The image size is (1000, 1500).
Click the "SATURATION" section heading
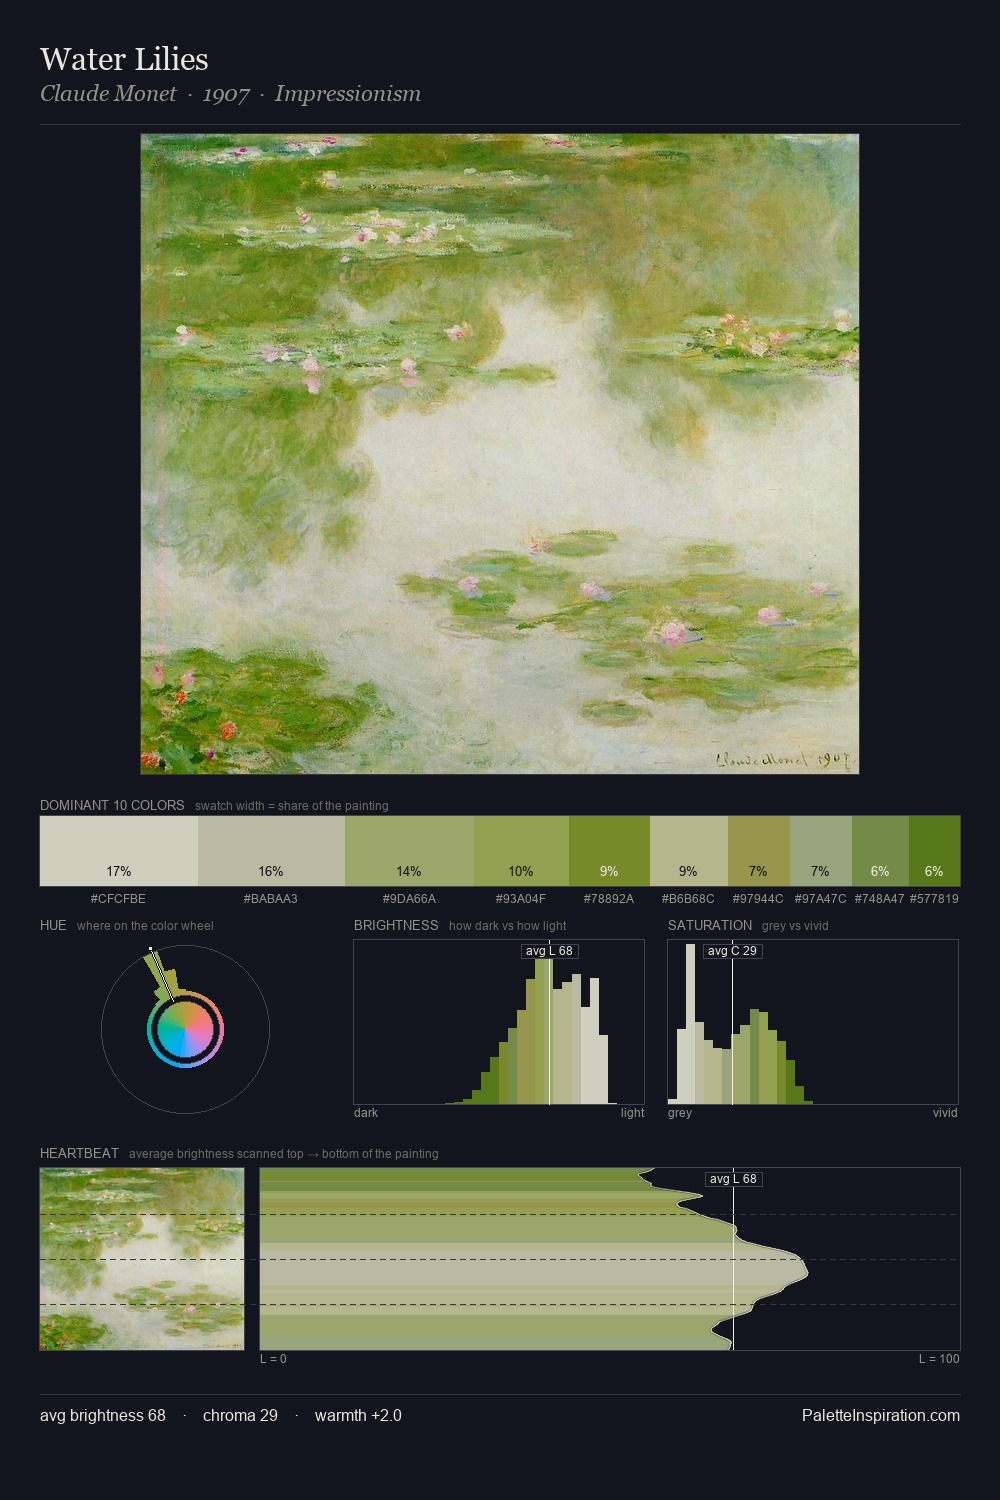tap(710, 925)
